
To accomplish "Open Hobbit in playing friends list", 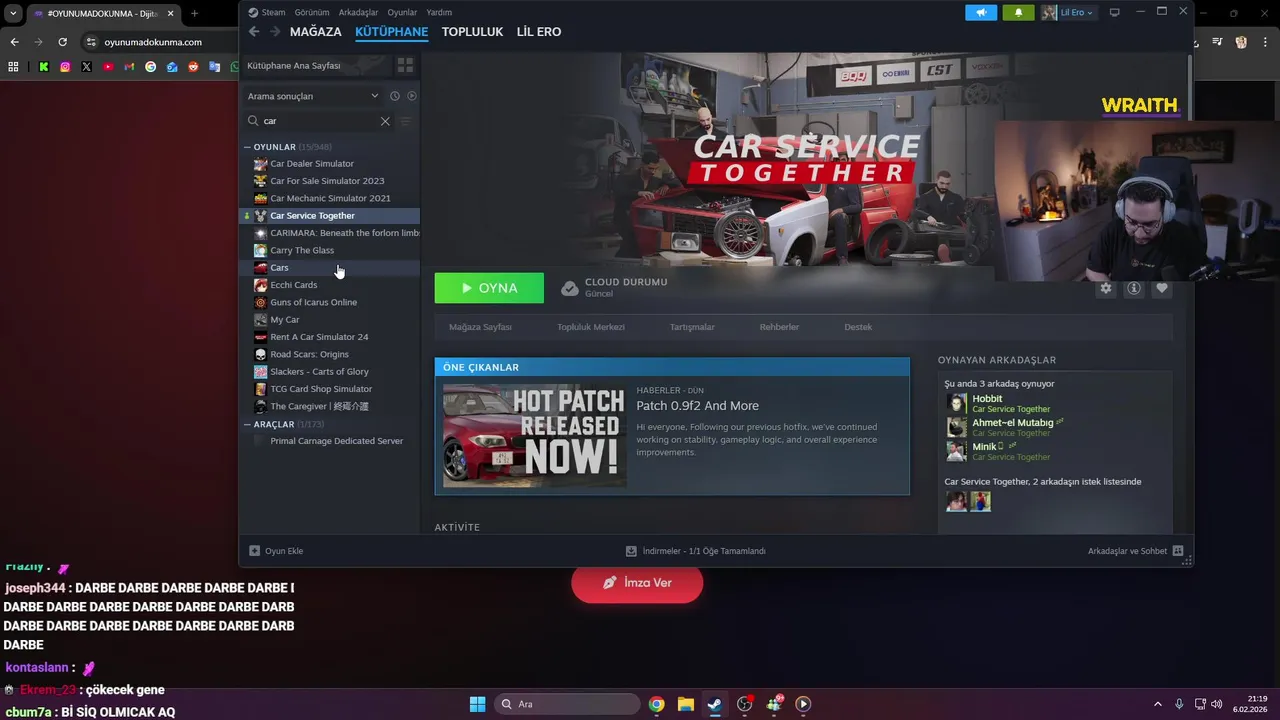I will point(987,398).
